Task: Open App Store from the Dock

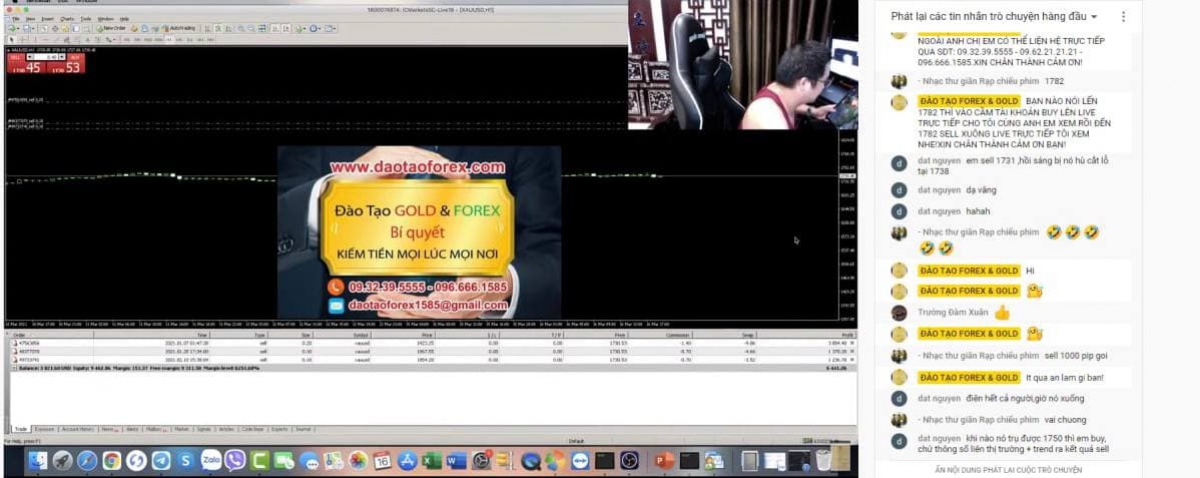Action: (x=407, y=461)
